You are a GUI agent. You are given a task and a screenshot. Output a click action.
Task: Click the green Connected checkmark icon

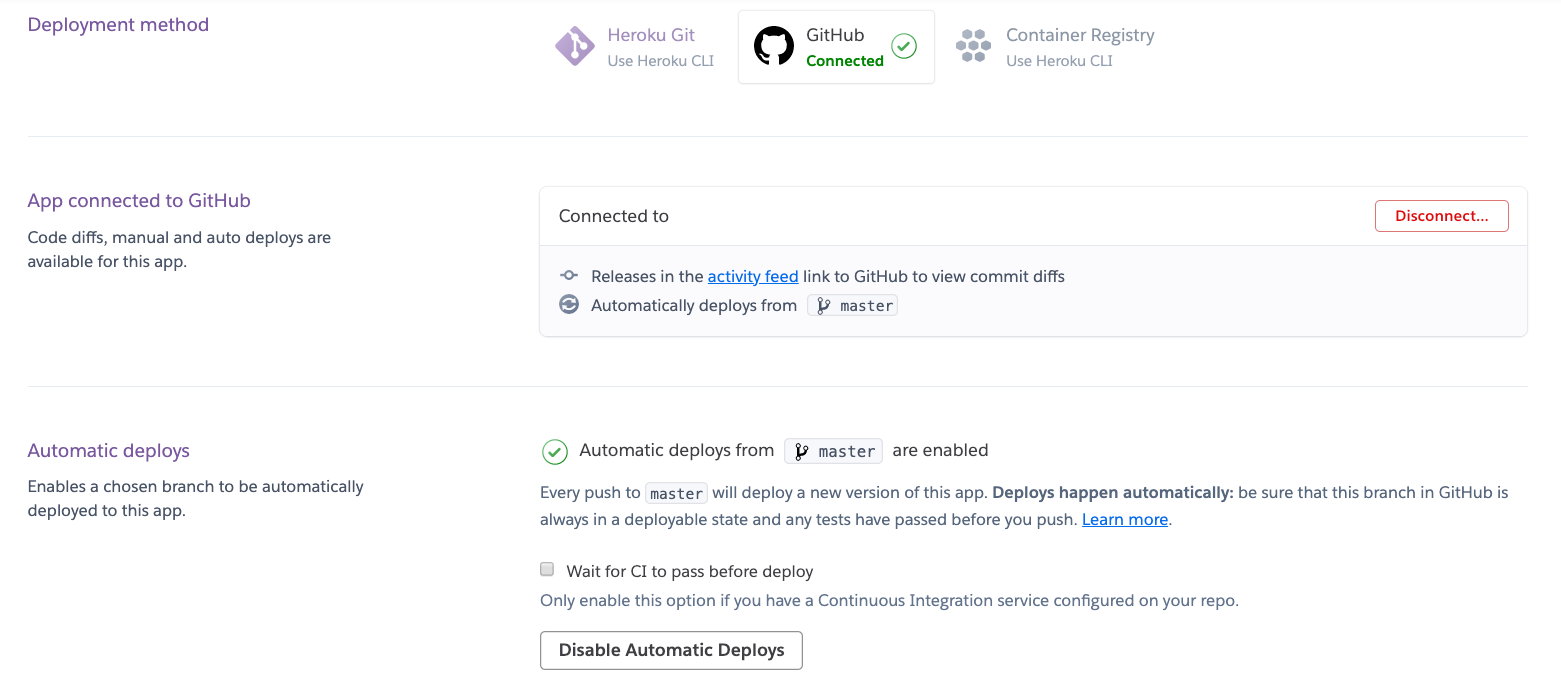click(904, 46)
